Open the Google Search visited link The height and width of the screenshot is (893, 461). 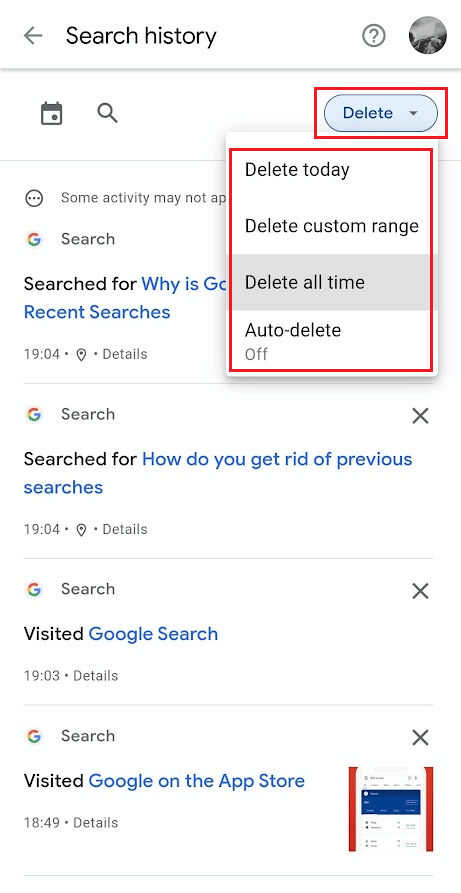[x=153, y=634]
